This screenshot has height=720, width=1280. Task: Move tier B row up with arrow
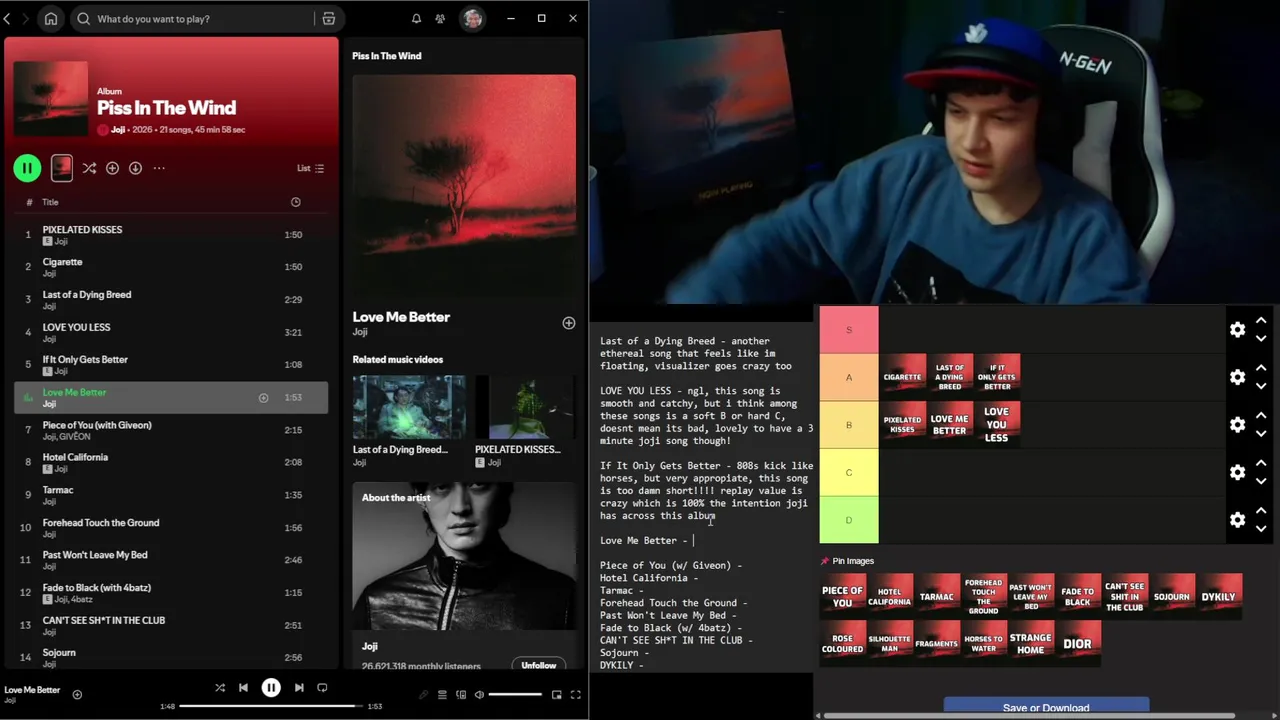(1261, 416)
